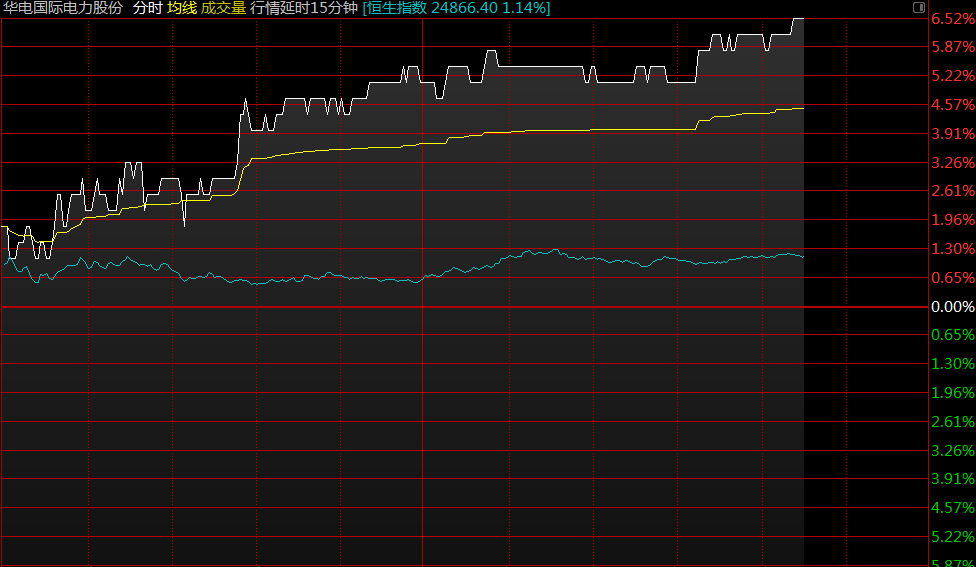
Task: Toggle the 均线 average line legend
Action: 181,8
